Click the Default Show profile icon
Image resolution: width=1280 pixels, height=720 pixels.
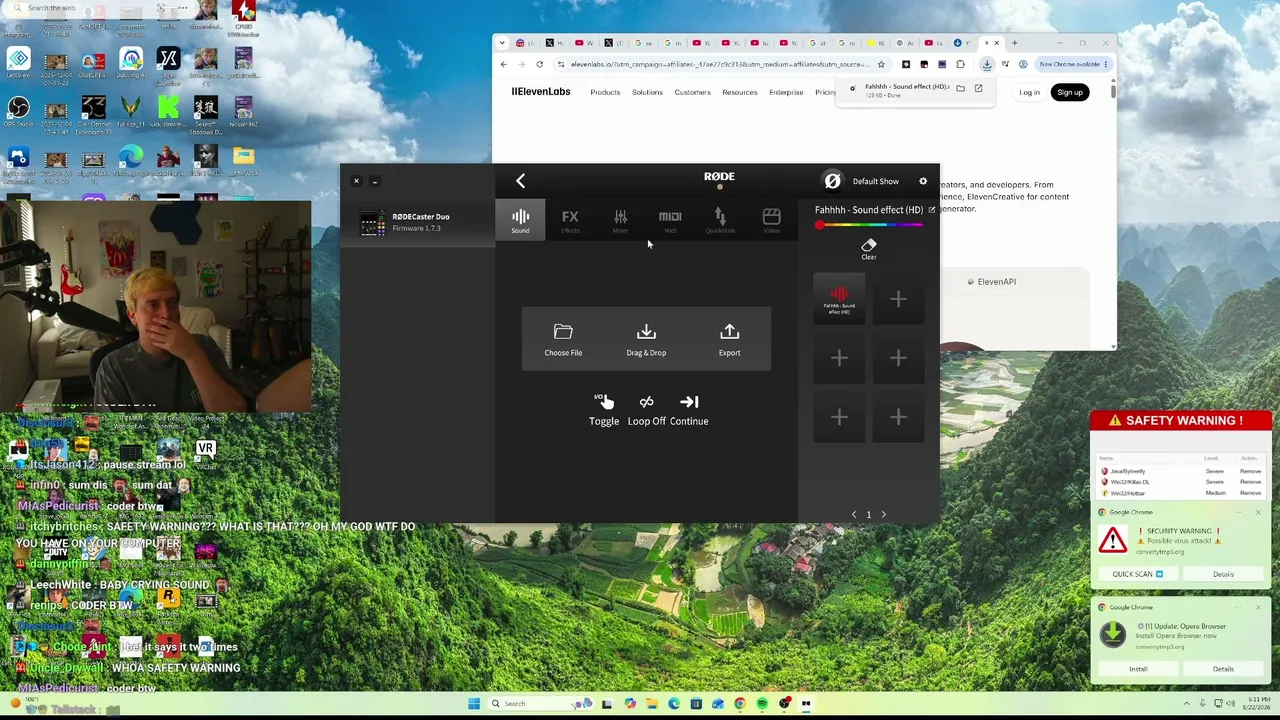click(832, 181)
